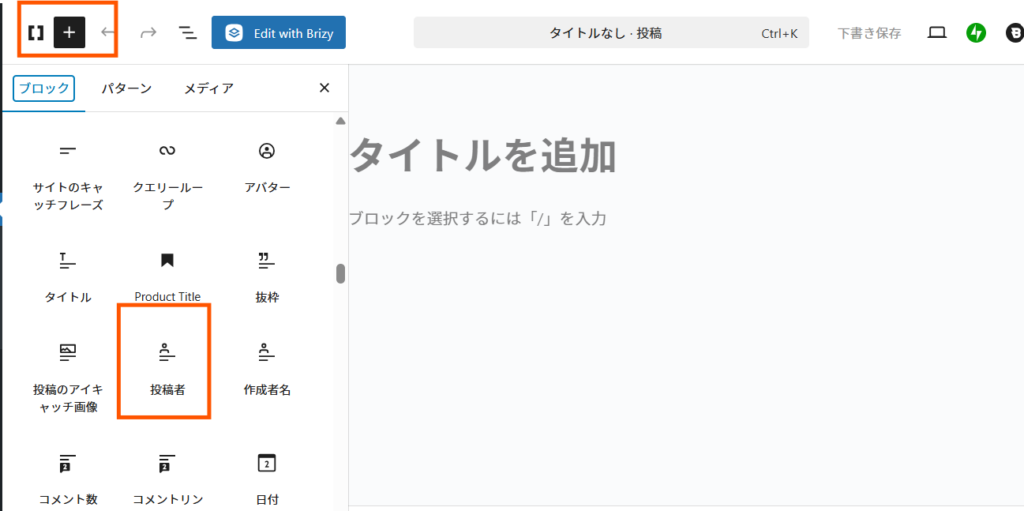Click the タイトルを追加 title field
Image resolution: width=1024 pixels, height=511 pixels.
point(482,156)
